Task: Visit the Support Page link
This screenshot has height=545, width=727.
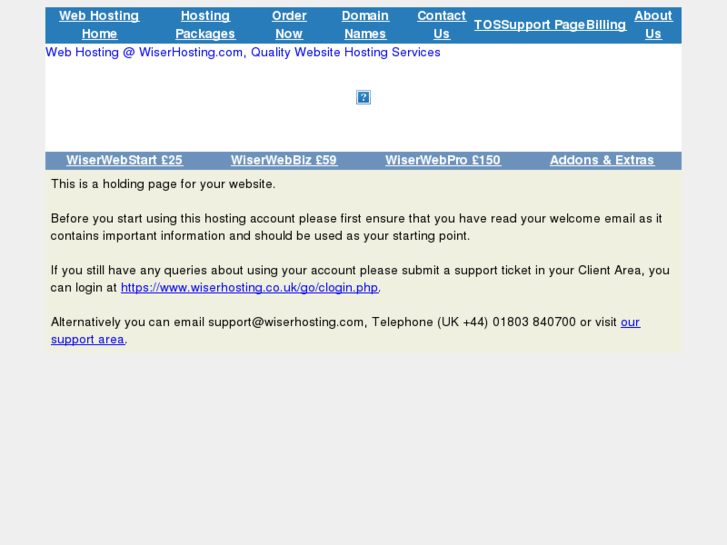Action: pyautogui.click(x=543, y=25)
